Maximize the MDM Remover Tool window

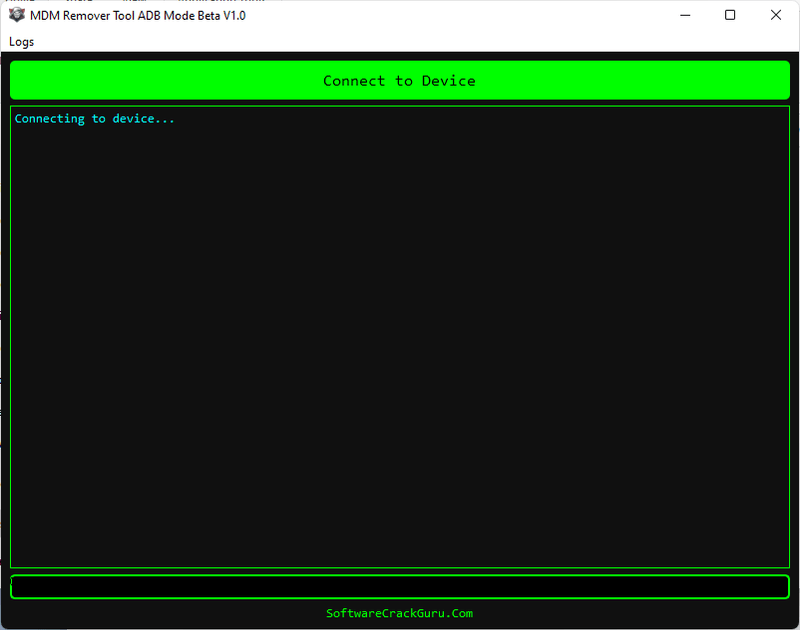pos(729,15)
